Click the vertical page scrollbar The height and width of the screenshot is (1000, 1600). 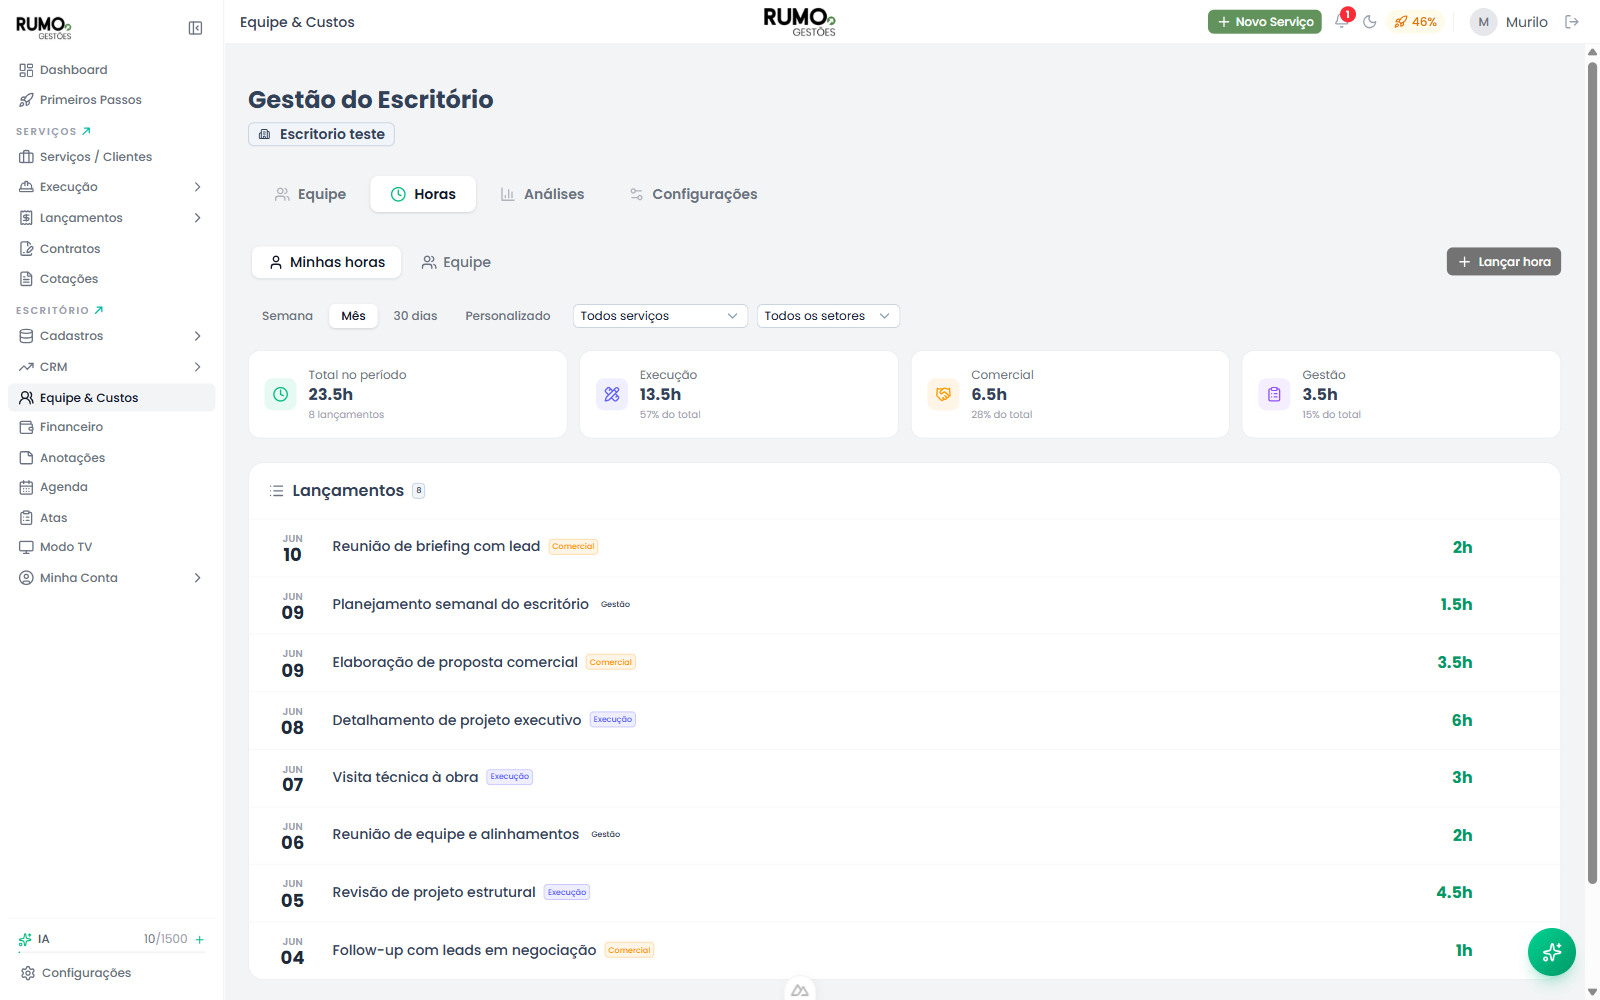tap(1592, 472)
